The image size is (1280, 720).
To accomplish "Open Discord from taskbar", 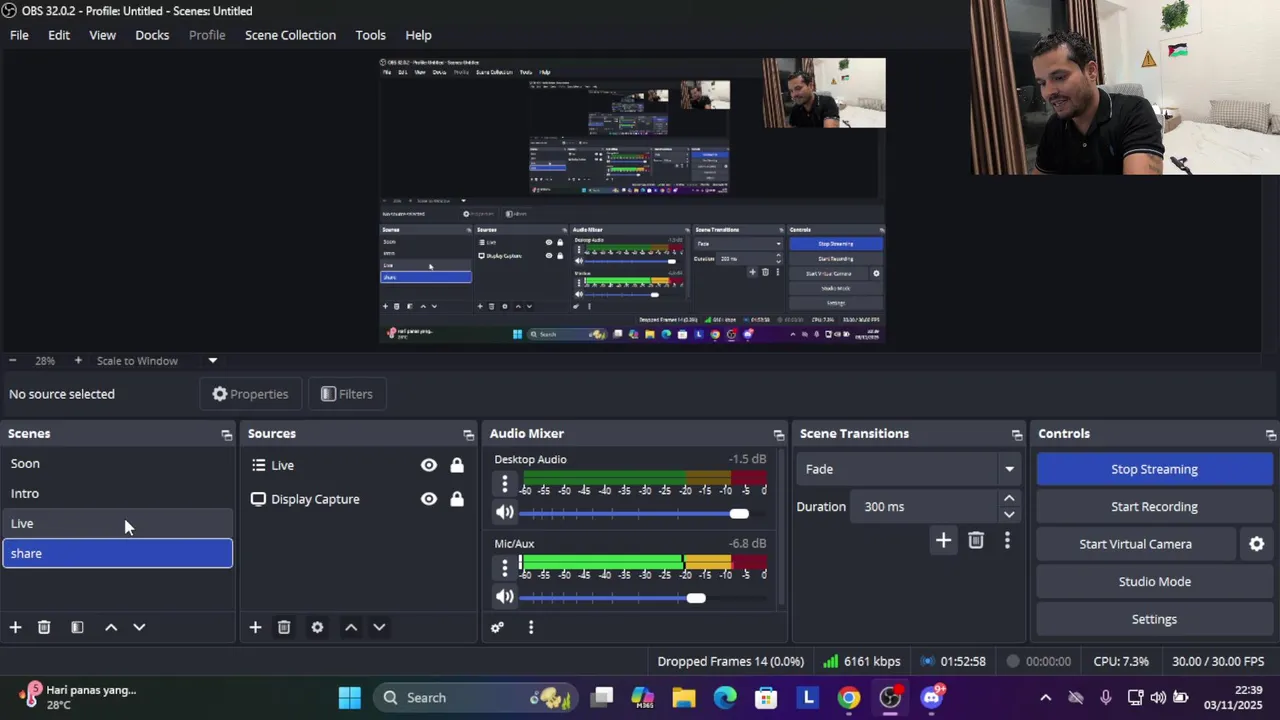I will coord(932,698).
